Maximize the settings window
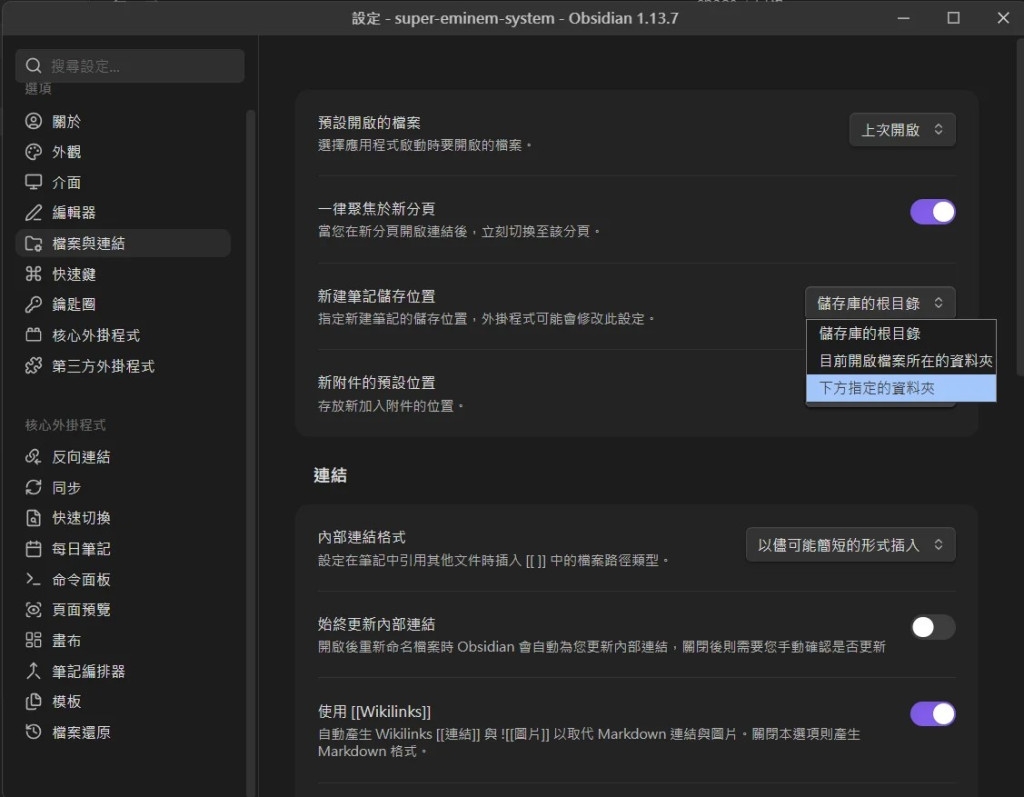This screenshot has height=797, width=1024. coord(953,18)
